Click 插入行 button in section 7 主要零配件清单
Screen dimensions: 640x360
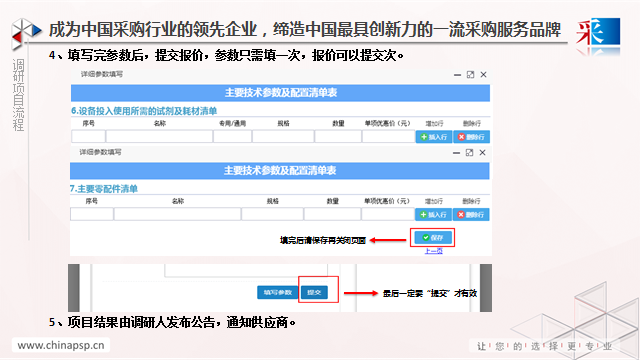tap(433, 215)
